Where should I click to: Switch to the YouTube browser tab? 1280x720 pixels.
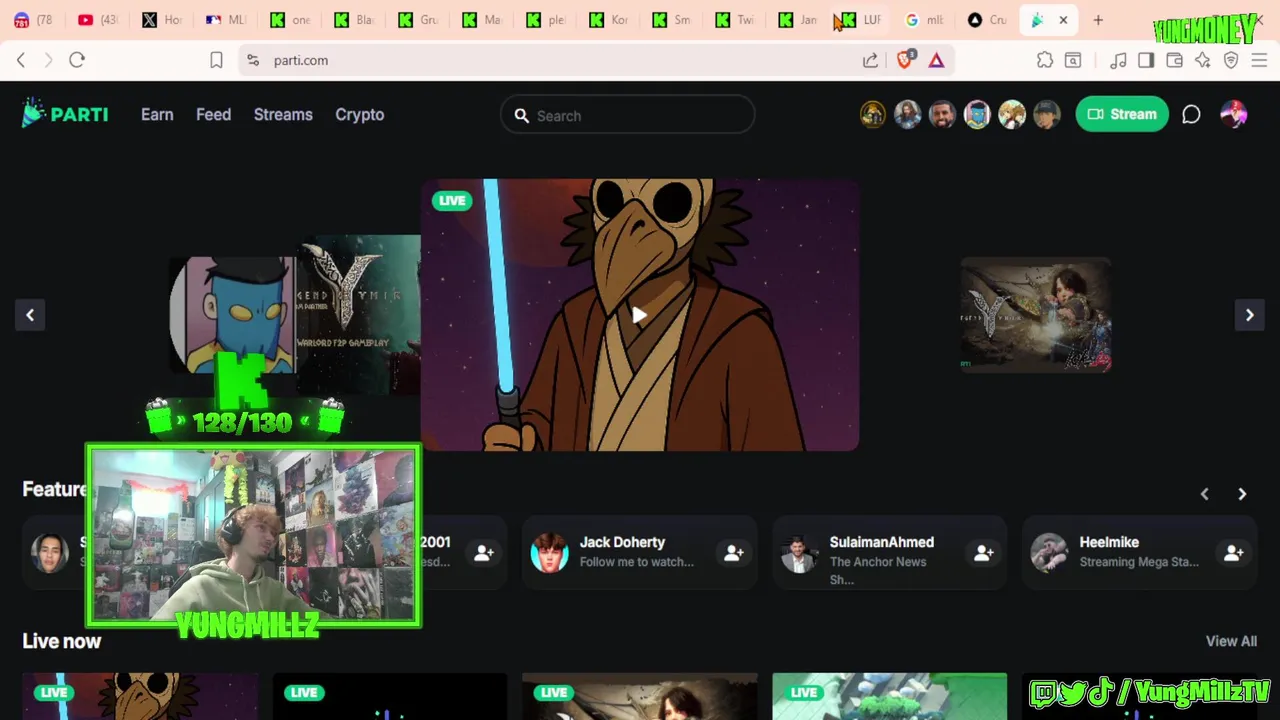point(98,20)
